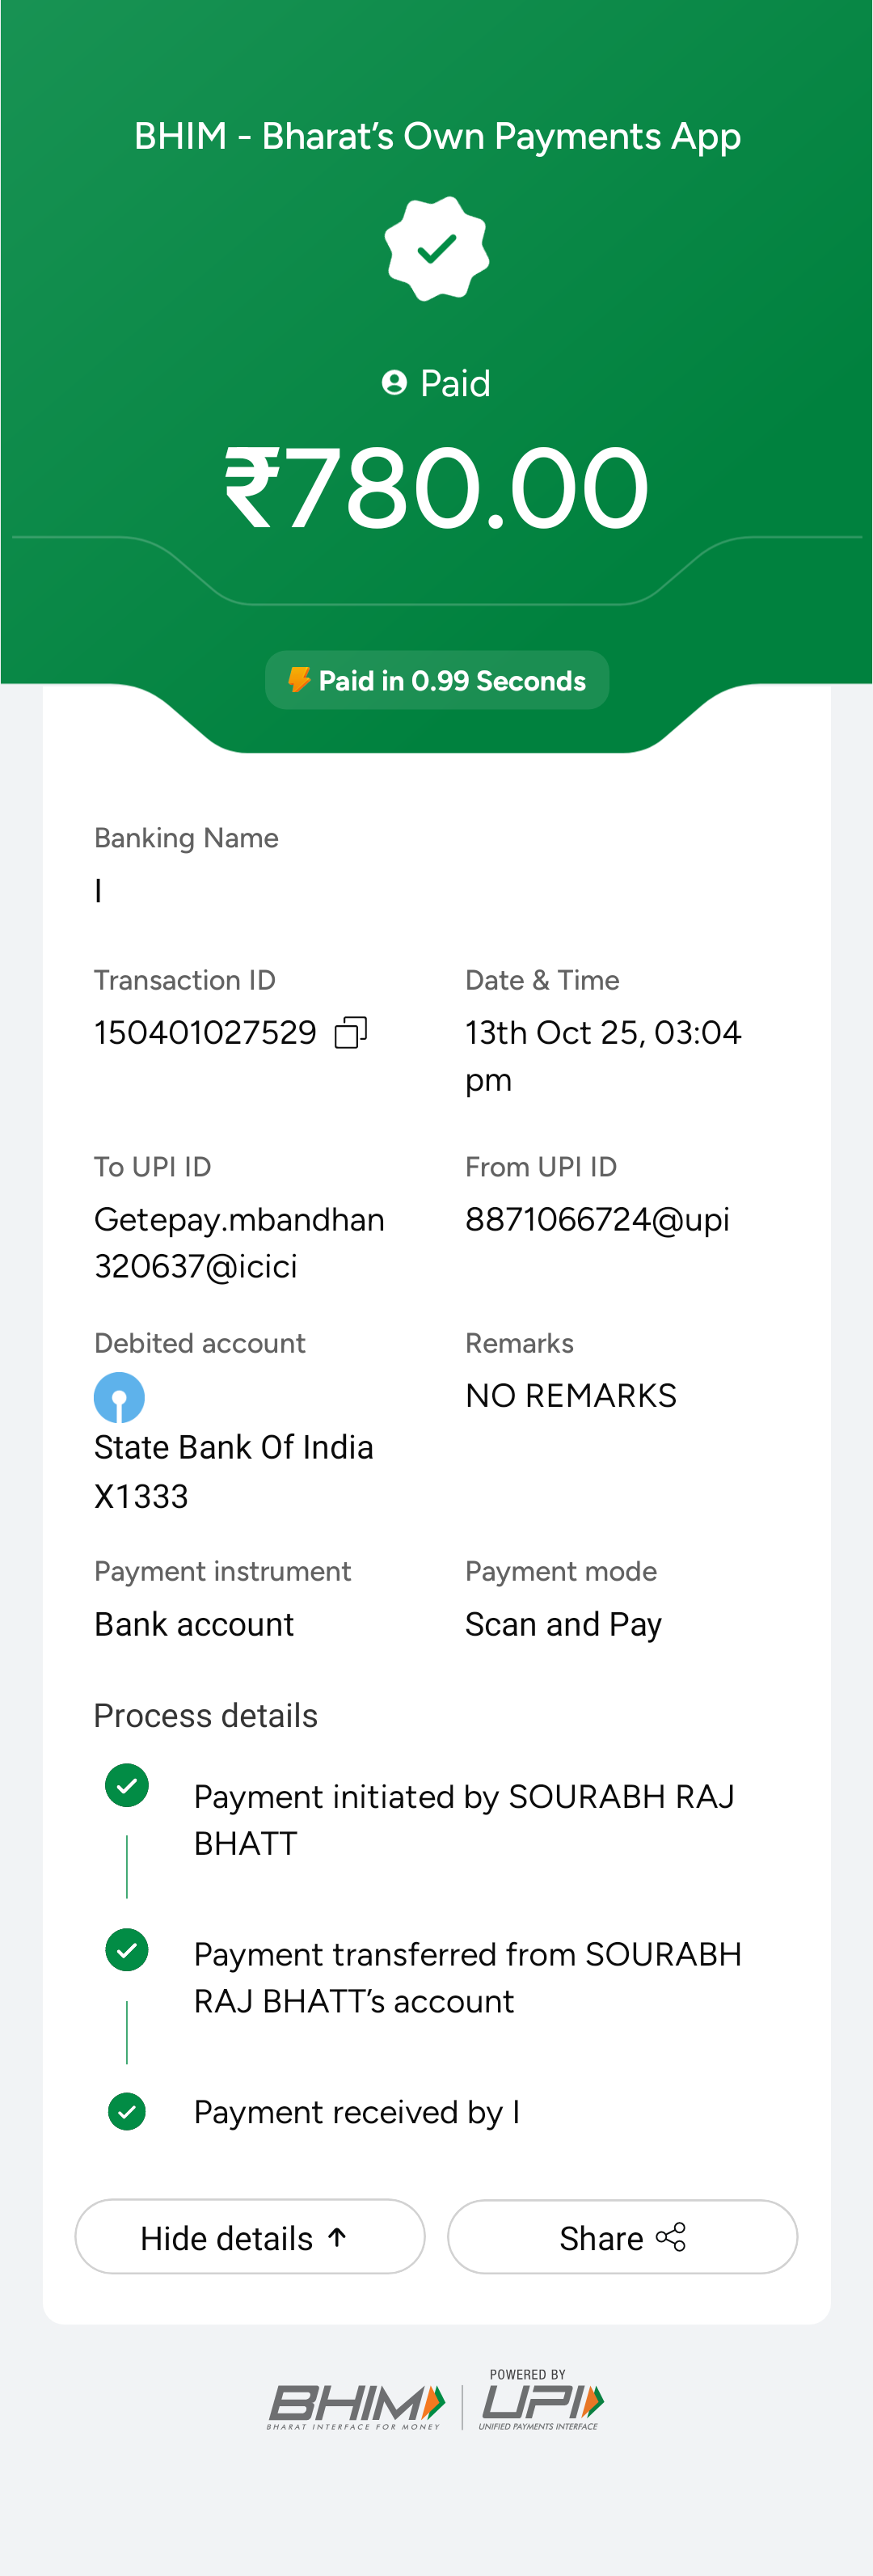Click the Payment received checkmark step
Screen dimensions: 873x2576
pyautogui.click(x=127, y=2112)
